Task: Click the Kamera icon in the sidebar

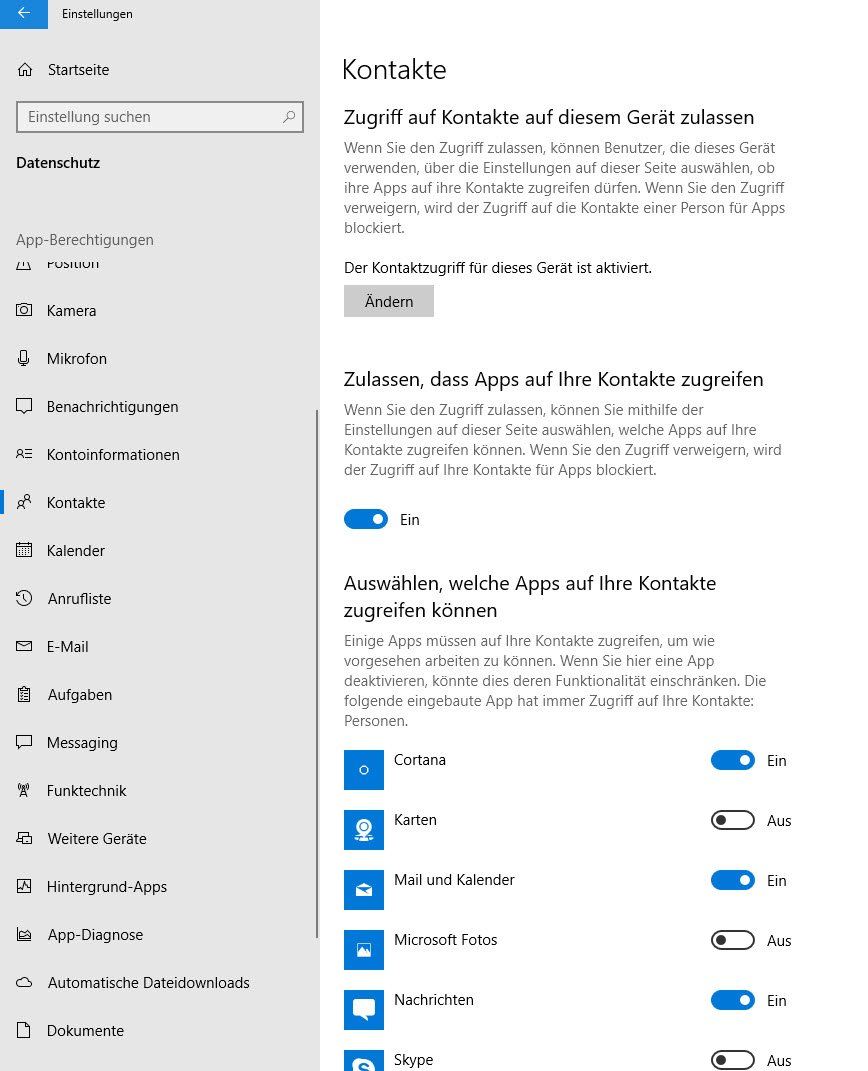Action: [x=25, y=311]
